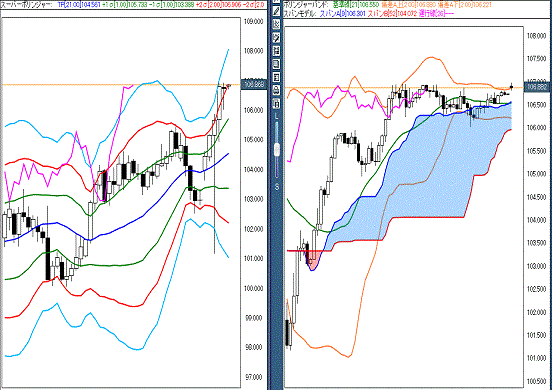Click the last toolbar icon just above the L label

(x=277, y=103)
